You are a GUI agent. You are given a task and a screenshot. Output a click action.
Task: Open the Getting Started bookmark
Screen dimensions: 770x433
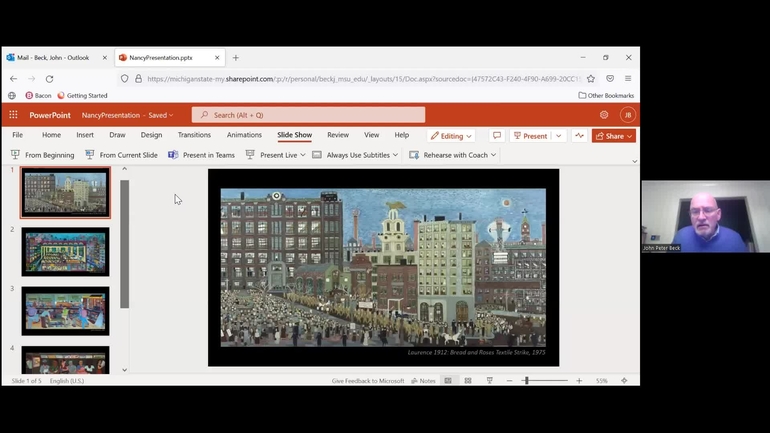pyautogui.click(x=82, y=96)
